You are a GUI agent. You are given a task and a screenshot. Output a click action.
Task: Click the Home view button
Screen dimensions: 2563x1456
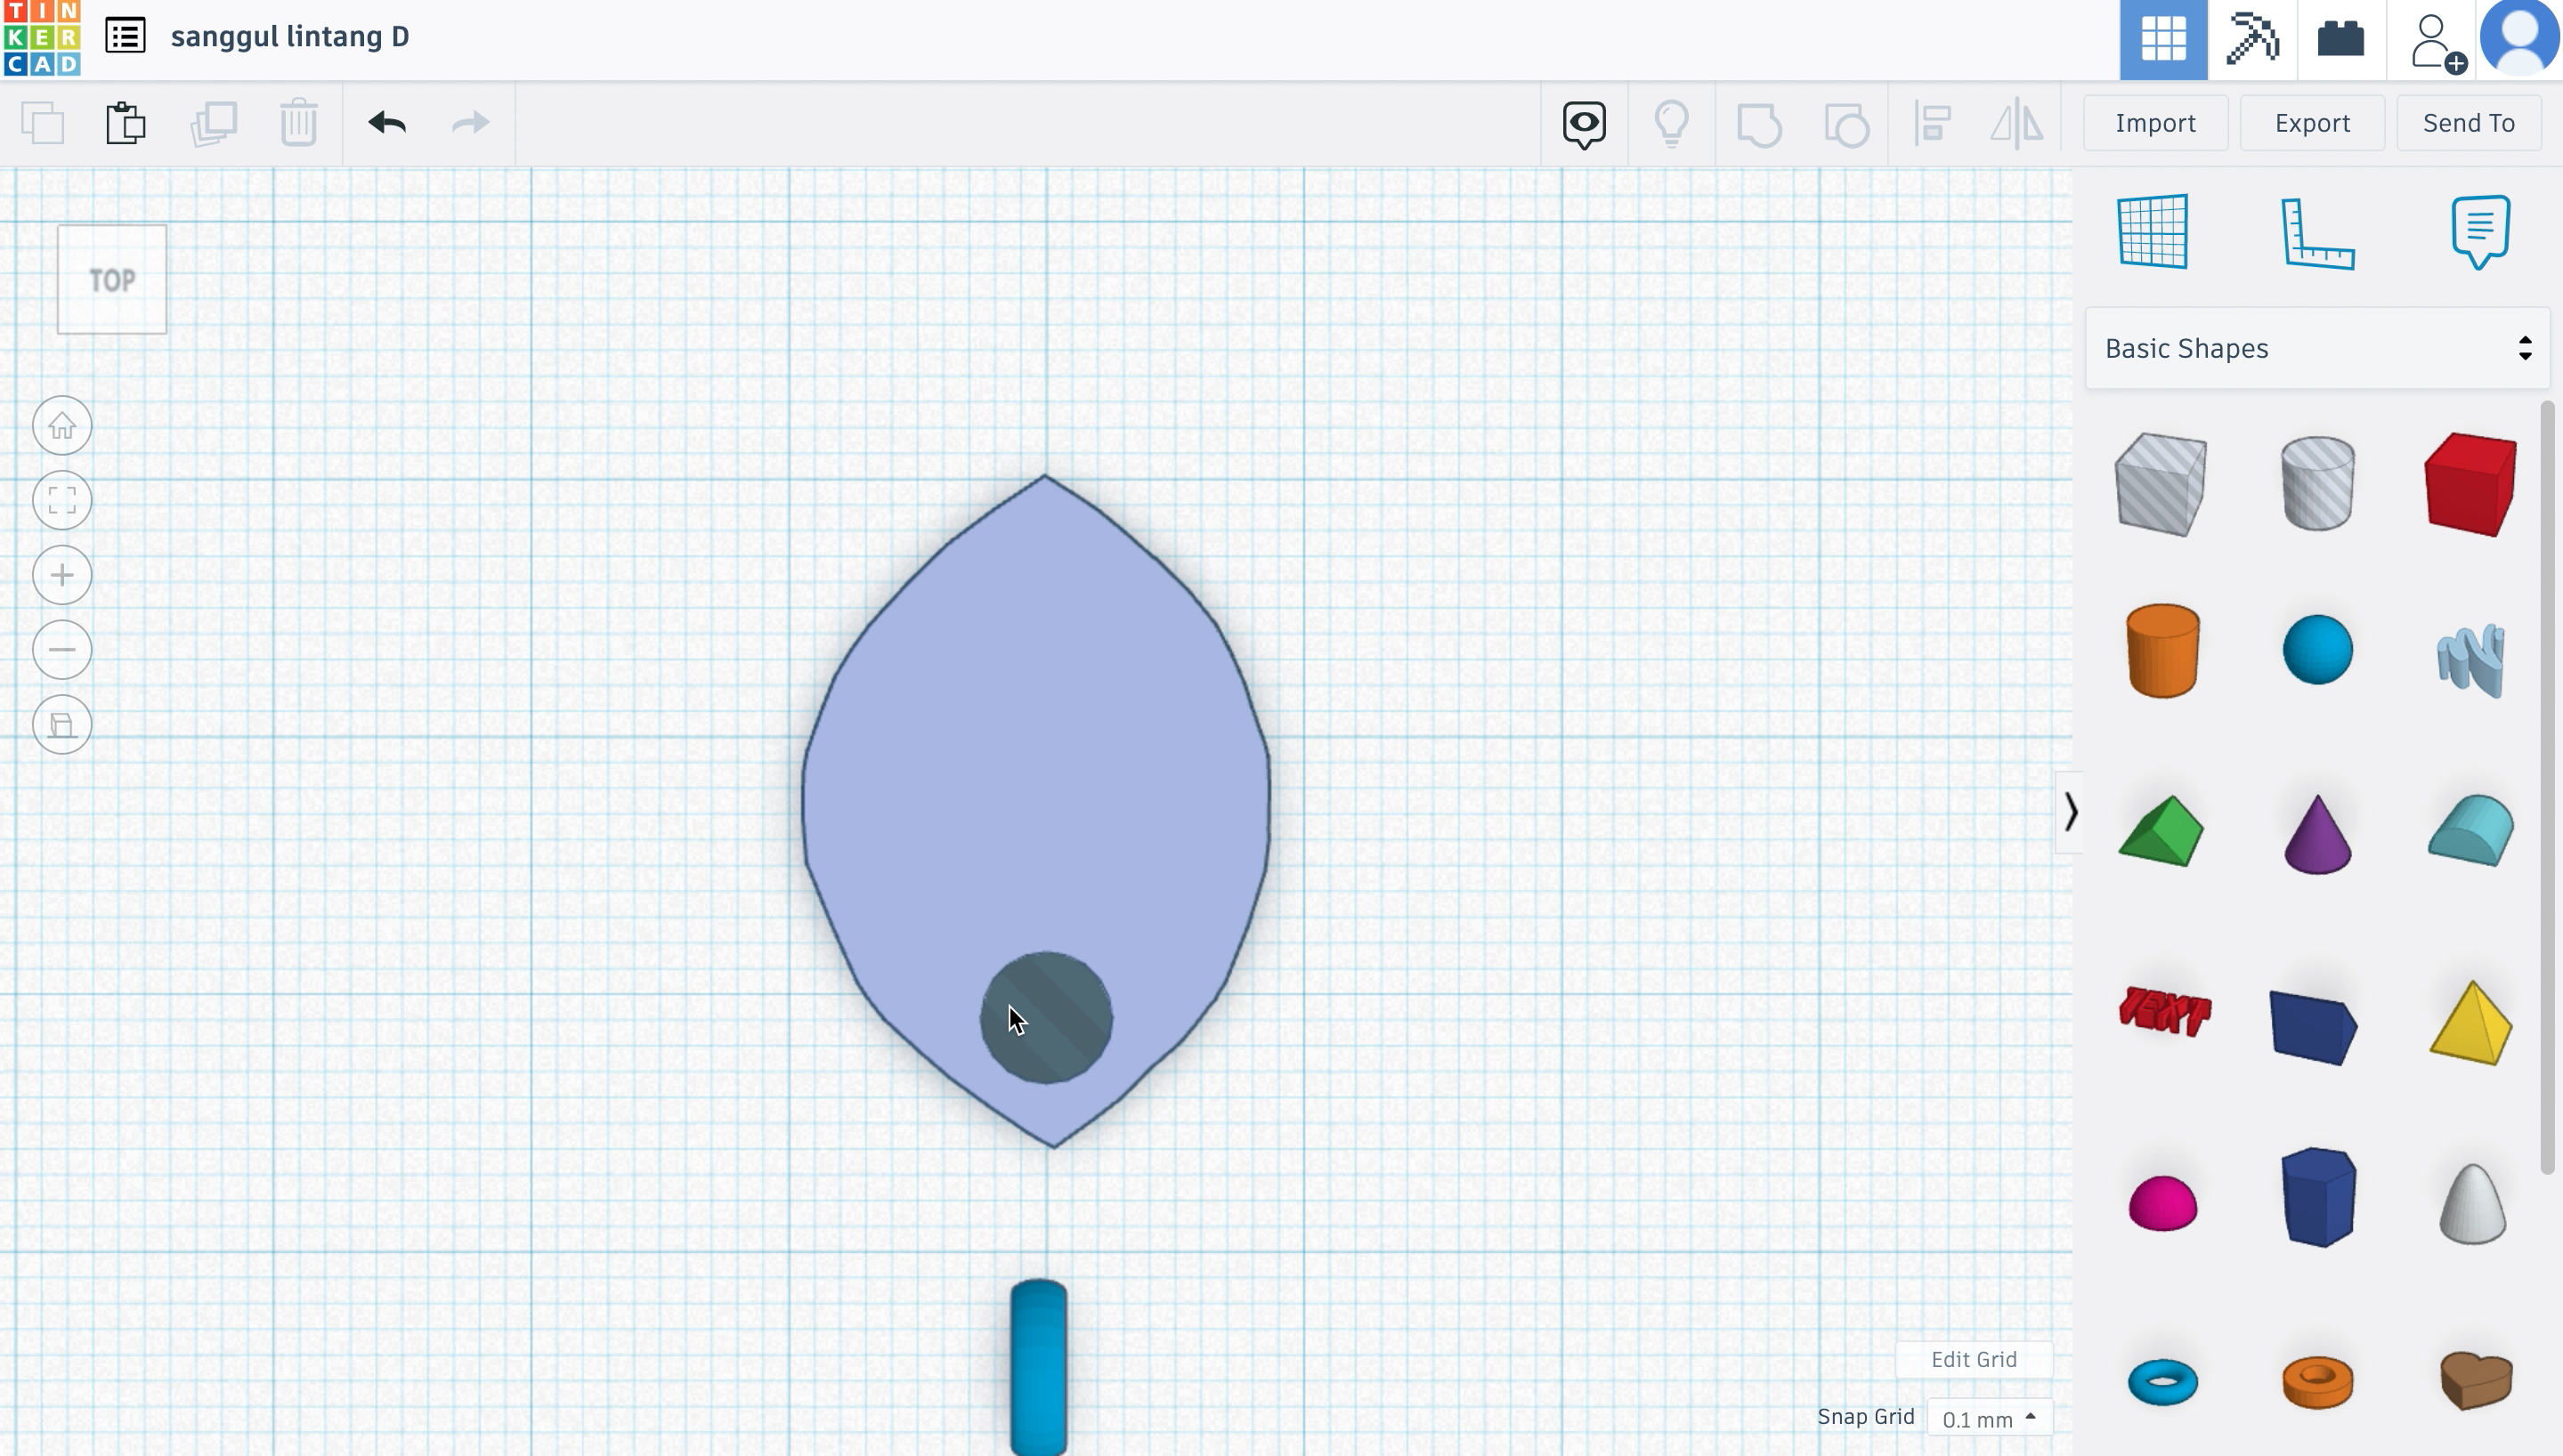tap(62, 426)
